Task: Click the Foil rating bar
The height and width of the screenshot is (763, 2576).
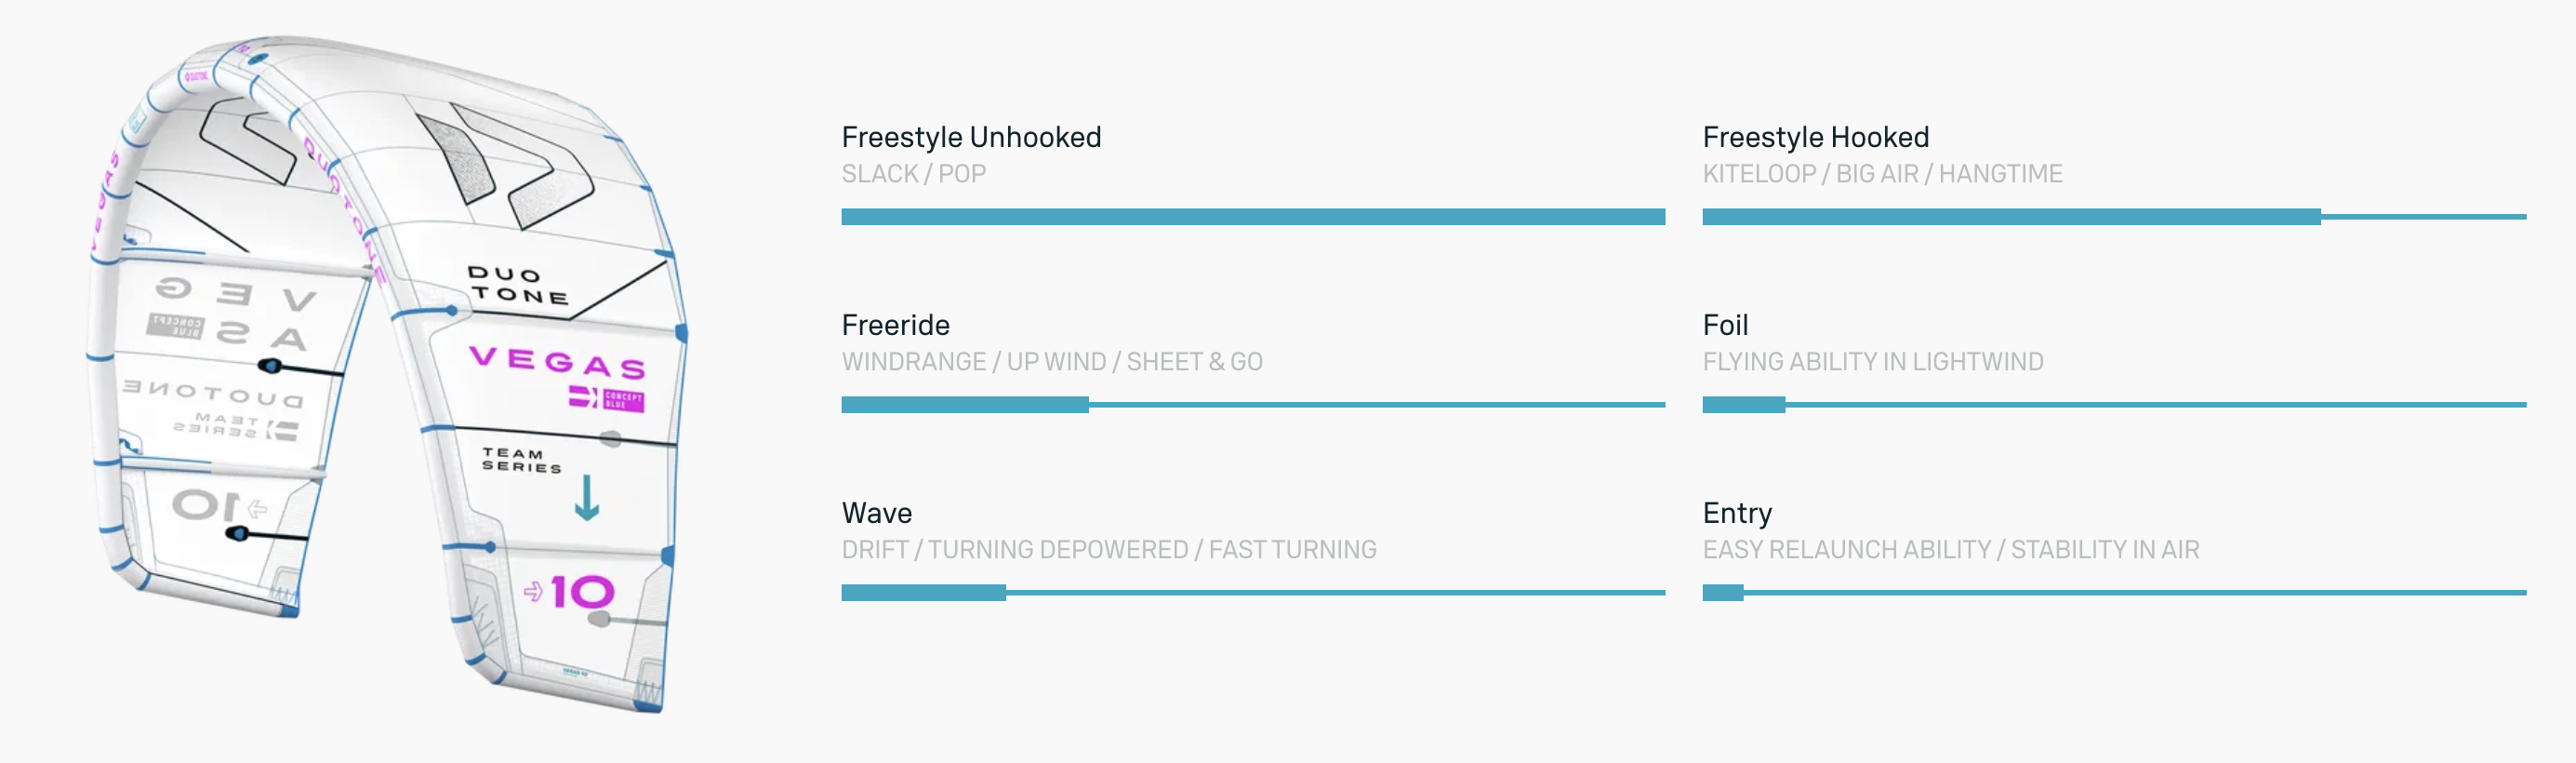Action: (2113, 405)
